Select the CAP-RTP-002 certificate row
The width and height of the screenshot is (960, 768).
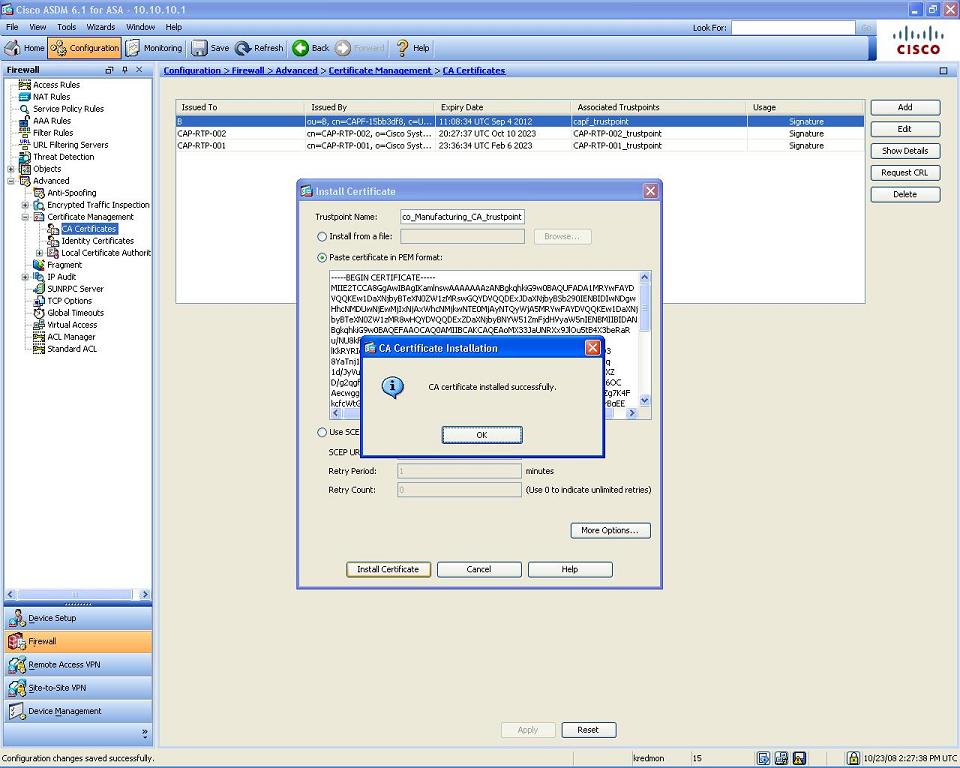click(520, 134)
